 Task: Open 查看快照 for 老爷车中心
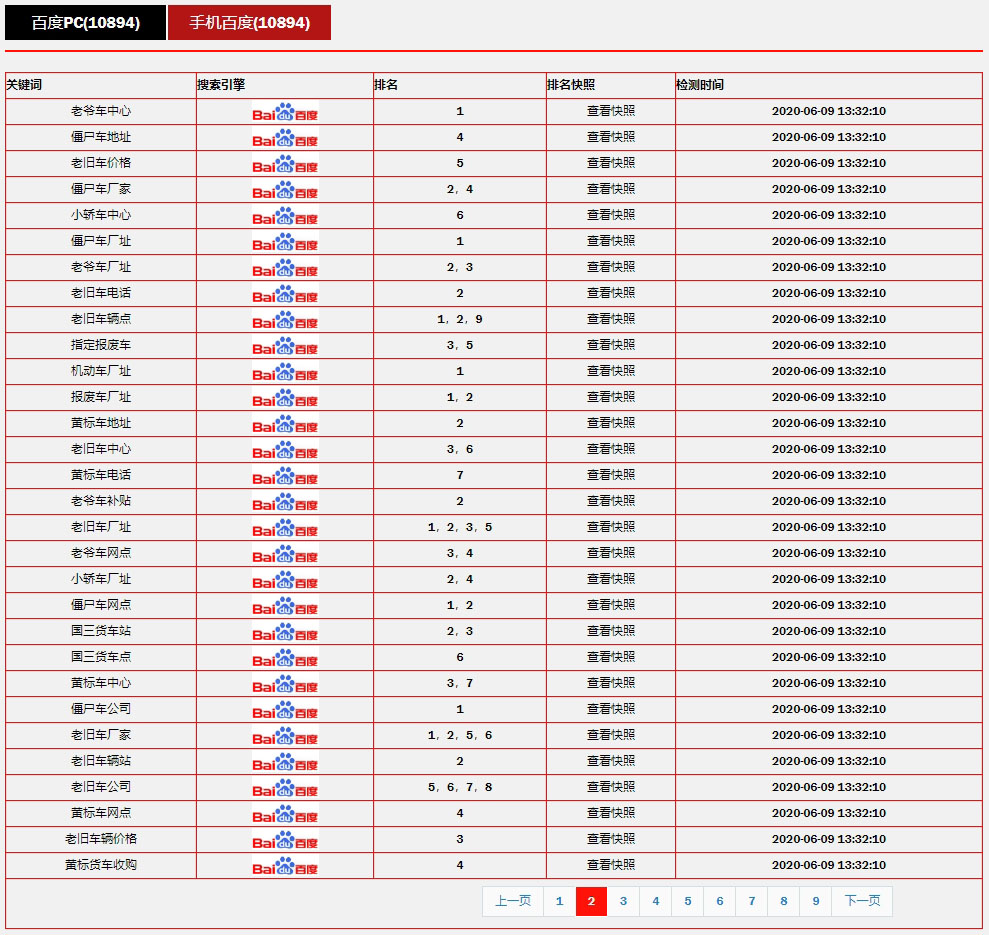pos(610,111)
